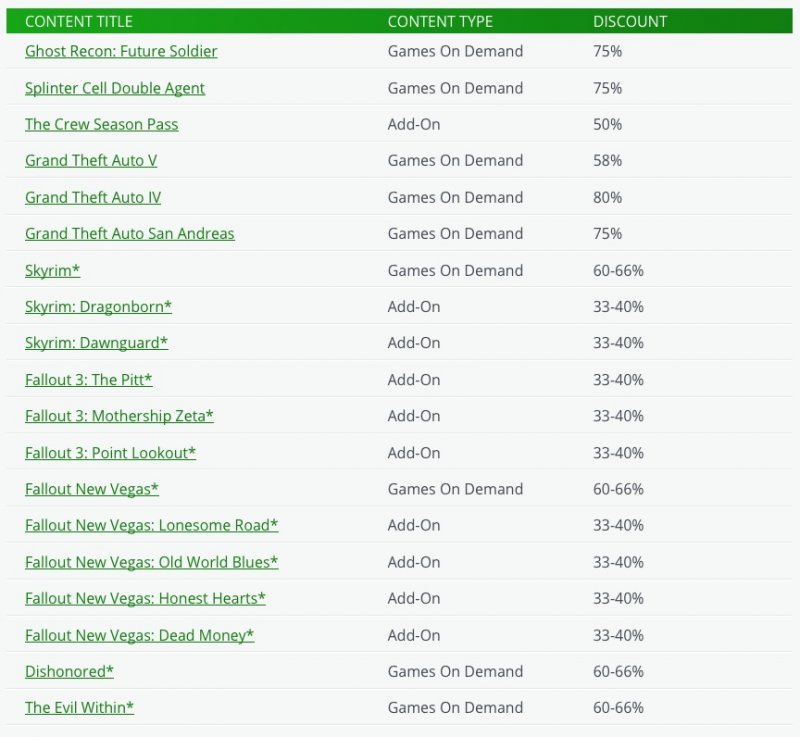Open The Crew Season Pass link
800x737 pixels.
click(x=102, y=124)
